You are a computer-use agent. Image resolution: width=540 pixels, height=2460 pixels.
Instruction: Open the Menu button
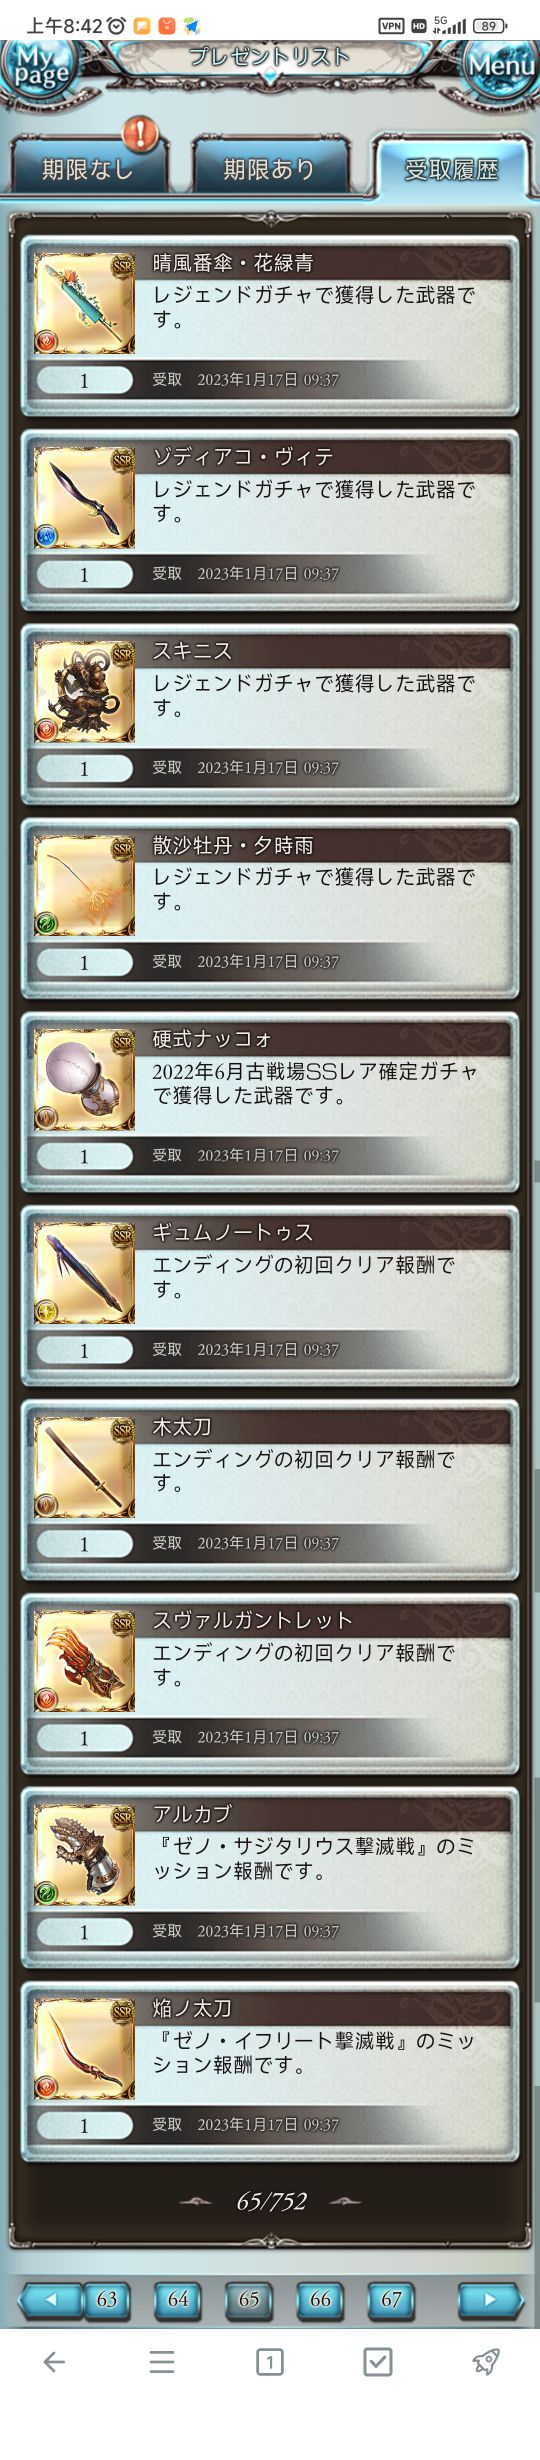pyautogui.click(x=500, y=68)
